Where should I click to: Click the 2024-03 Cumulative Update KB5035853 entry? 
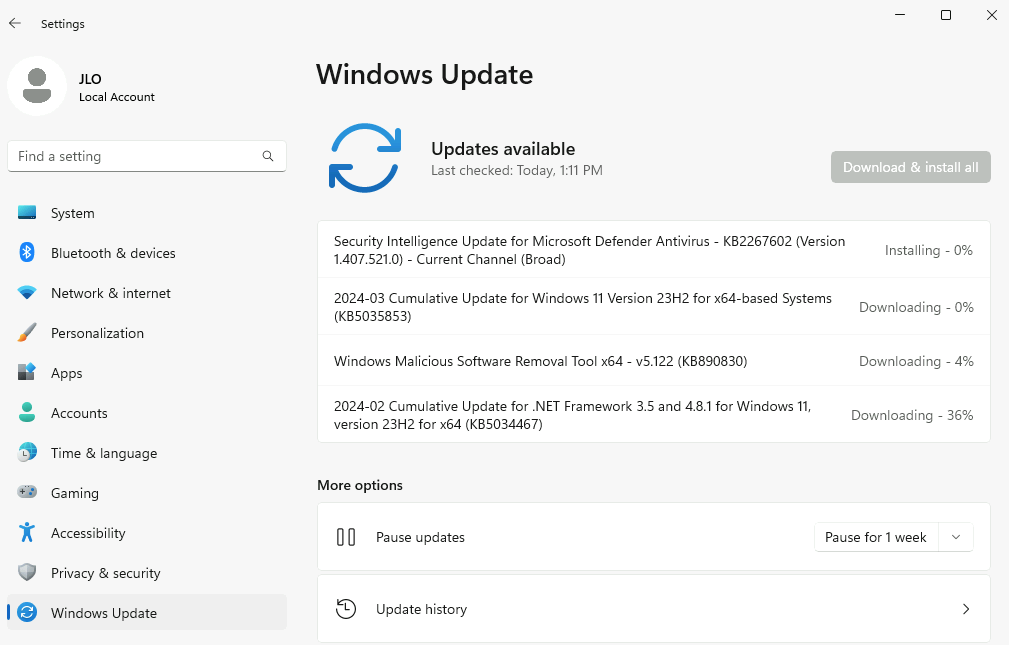[x=654, y=306]
